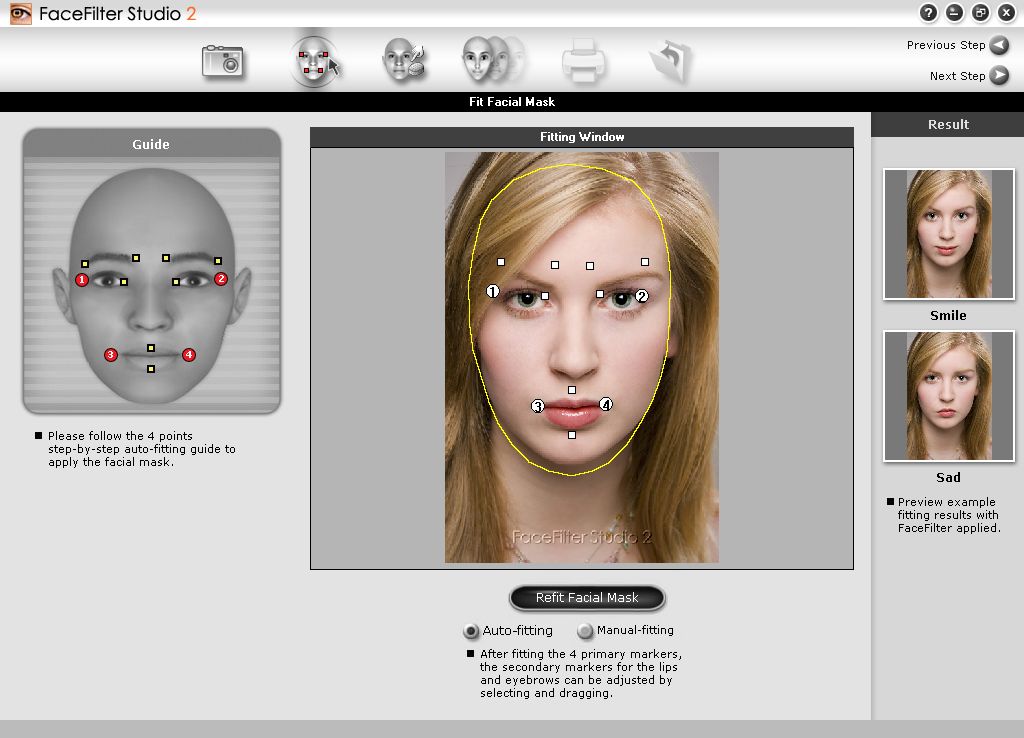Click the Previous Step arrow icon

click(997, 45)
